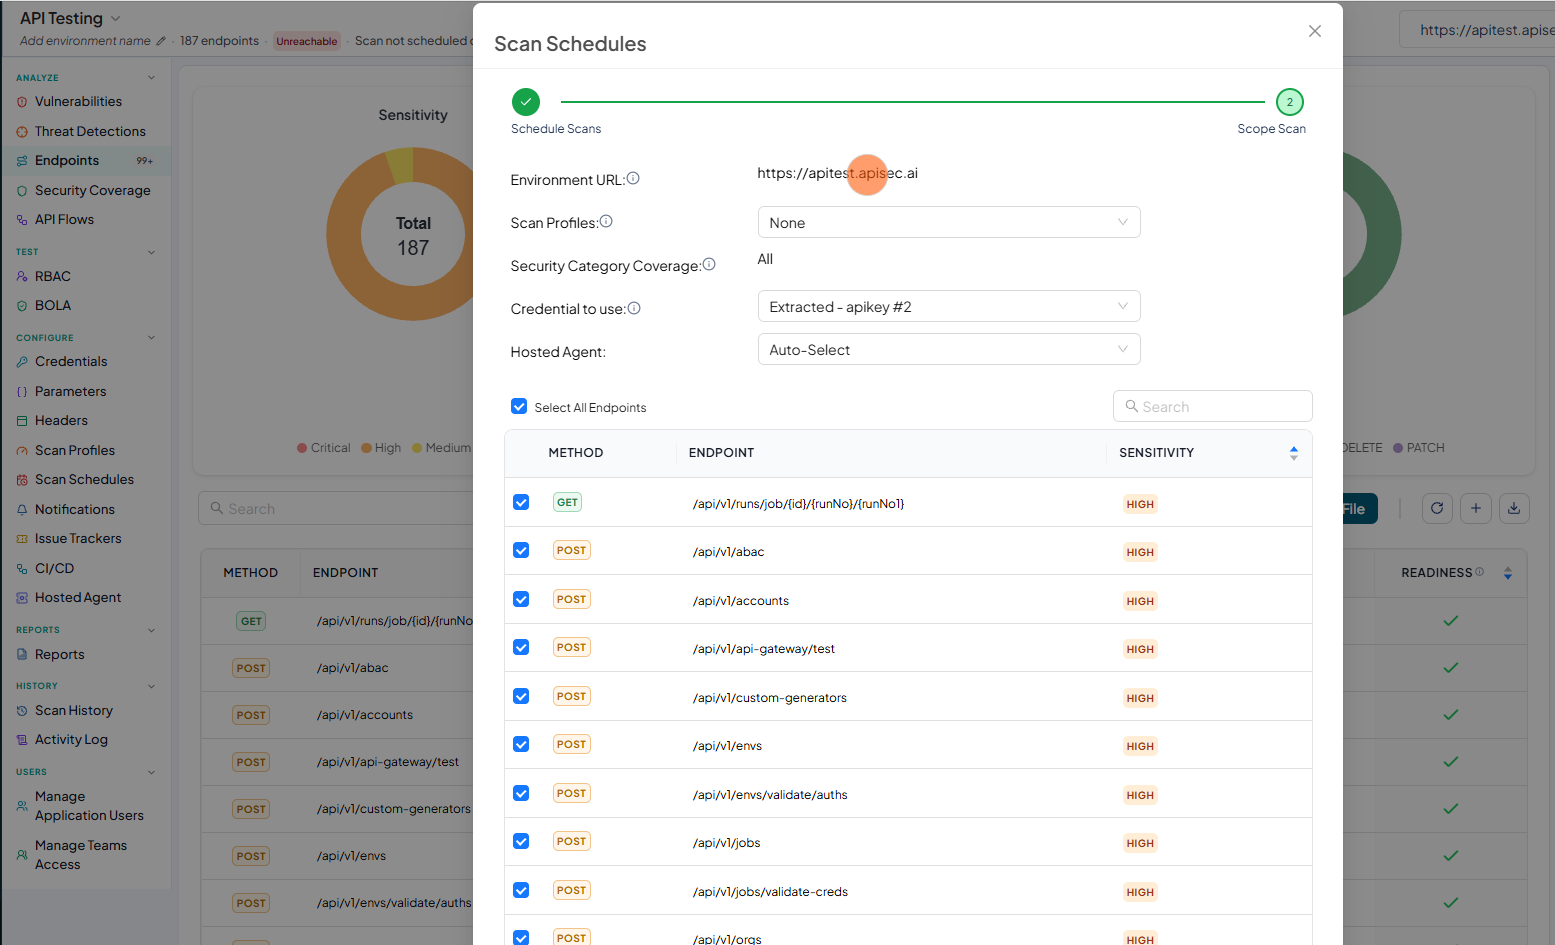Image resolution: width=1555 pixels, height=945 pixels.
Task: Open Manage Application Users
Action: pyautogui.click(x=89, y=806)
